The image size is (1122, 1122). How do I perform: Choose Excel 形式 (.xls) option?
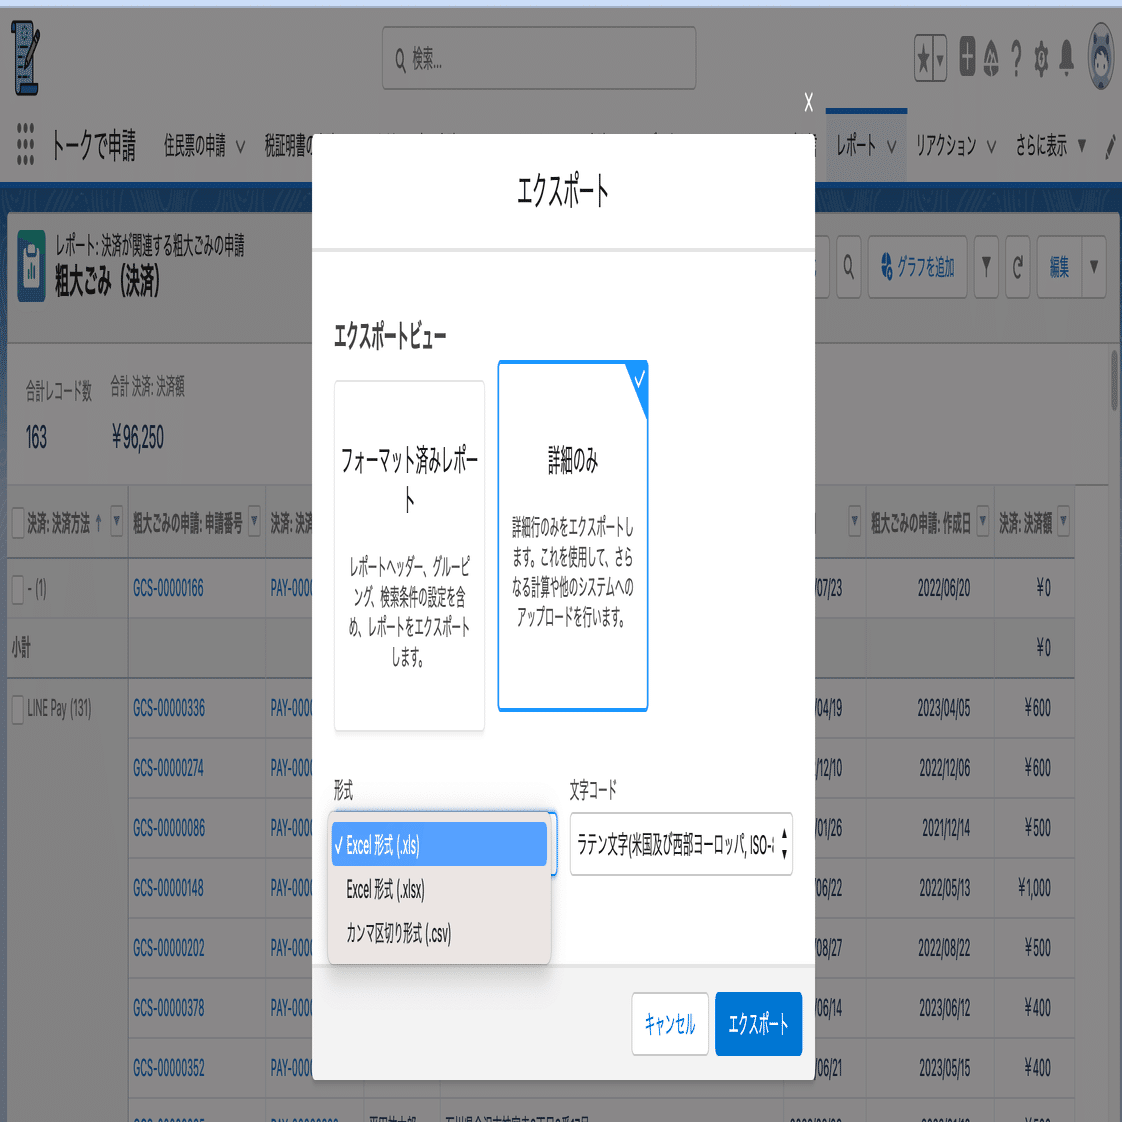point(439,844)
